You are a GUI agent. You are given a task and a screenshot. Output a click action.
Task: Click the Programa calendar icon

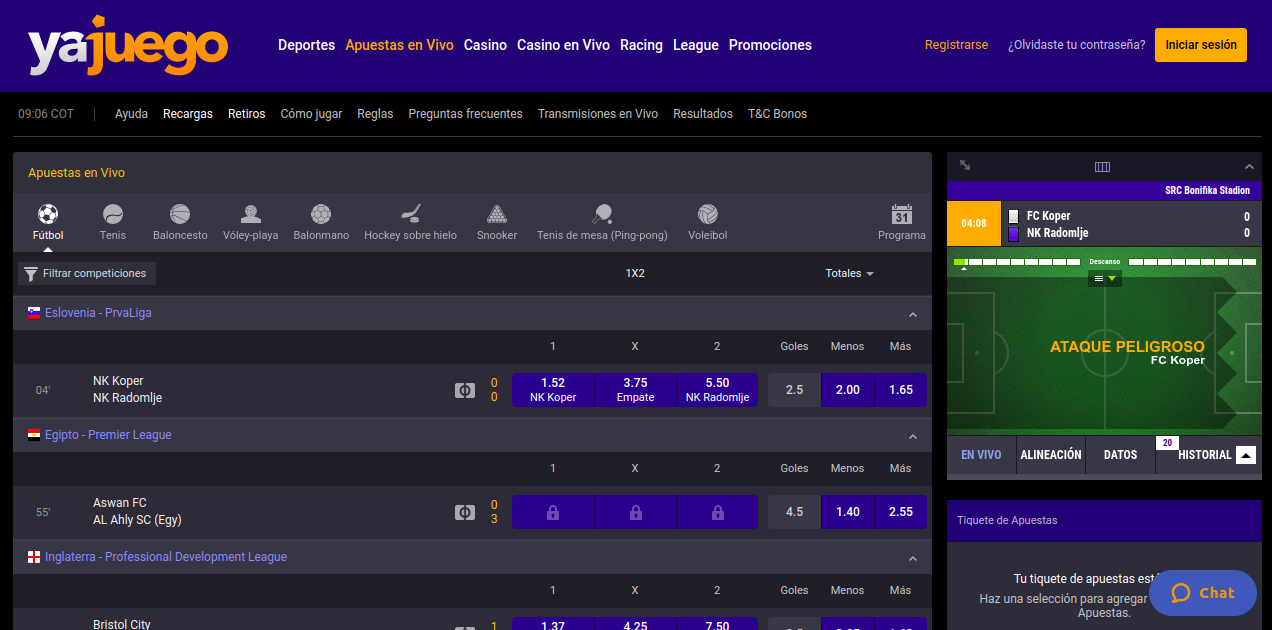pyautogui.click(x=901, y=216)
